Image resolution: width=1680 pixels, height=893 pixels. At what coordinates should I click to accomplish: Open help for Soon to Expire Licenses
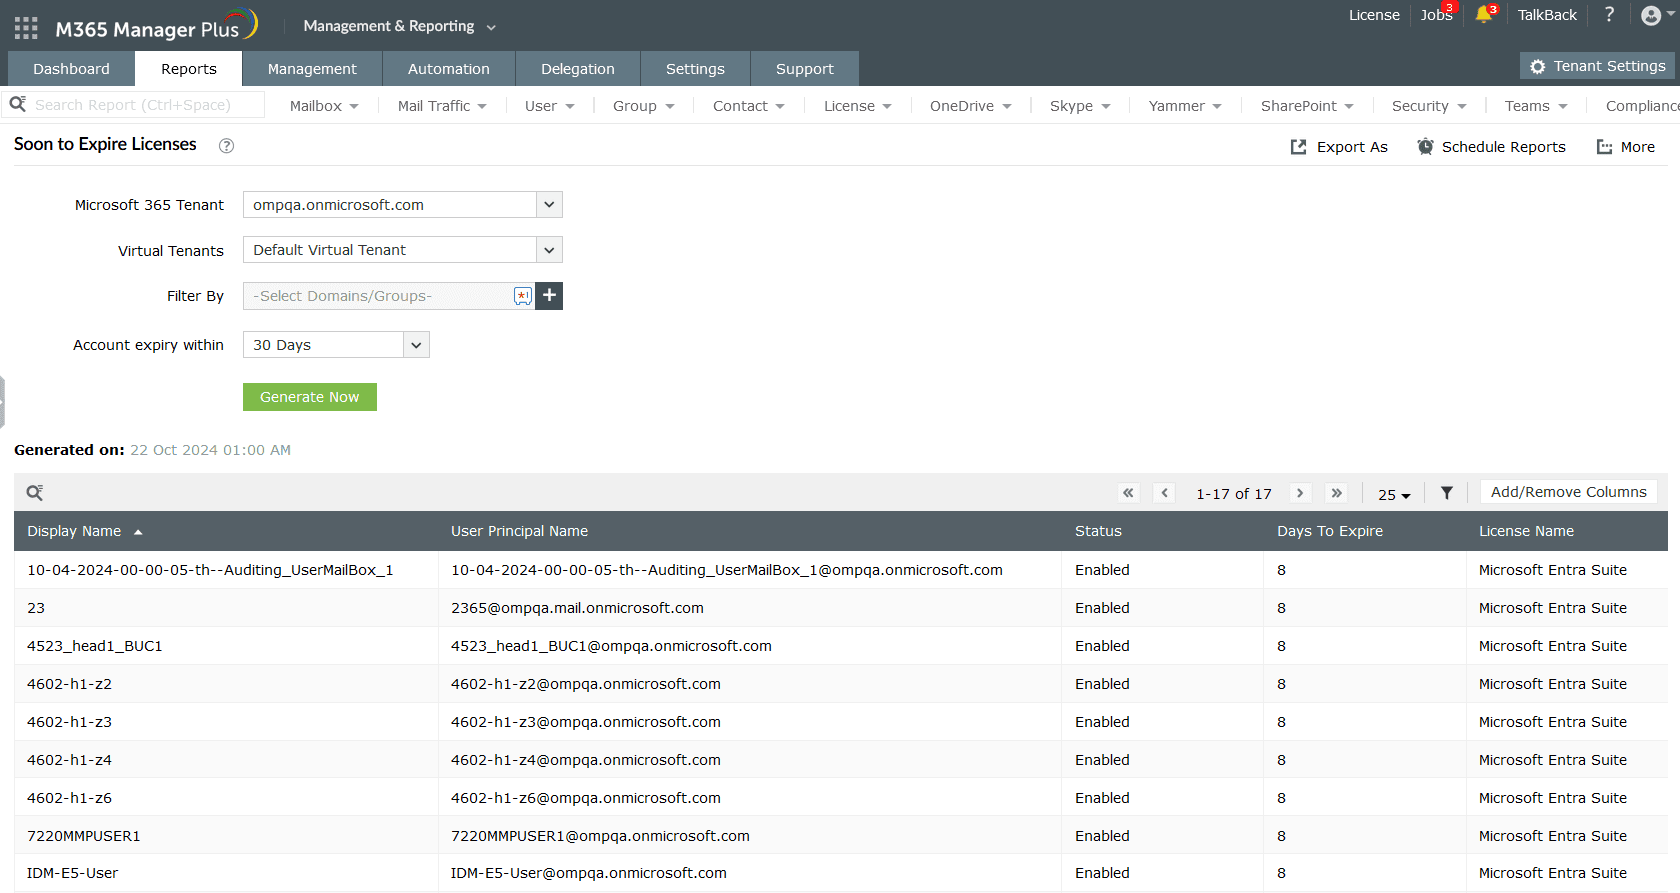pos(227,146)
